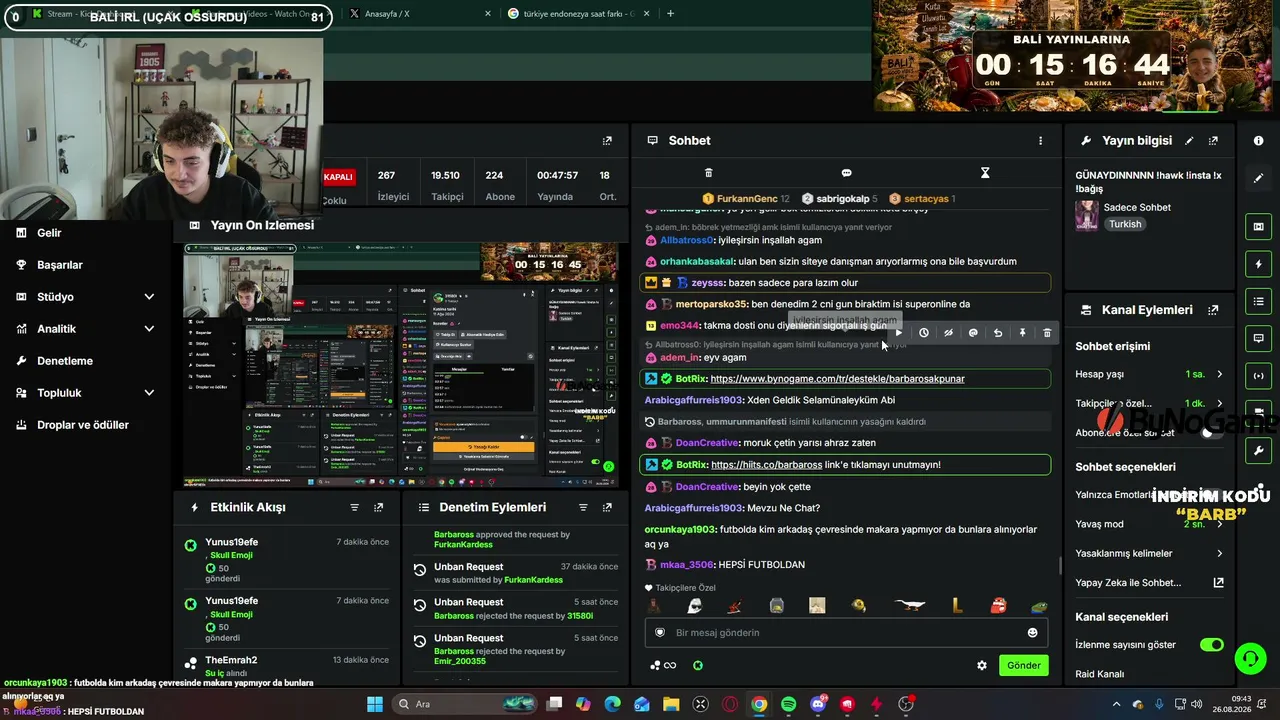This screenshot has width=1280, height=720.
Task: Filter the Etkinlik Akışı feed
Action: [354, 507]
